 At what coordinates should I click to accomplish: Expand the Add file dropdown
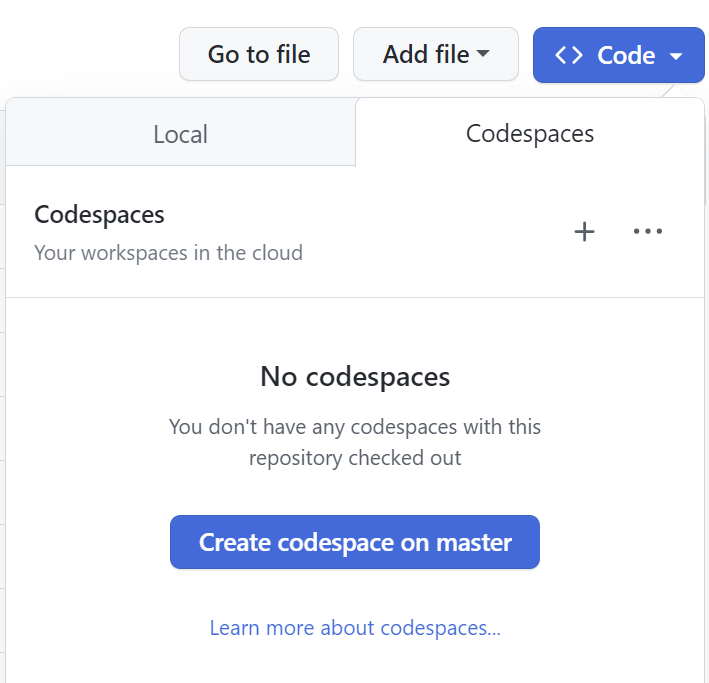(435, 54)
